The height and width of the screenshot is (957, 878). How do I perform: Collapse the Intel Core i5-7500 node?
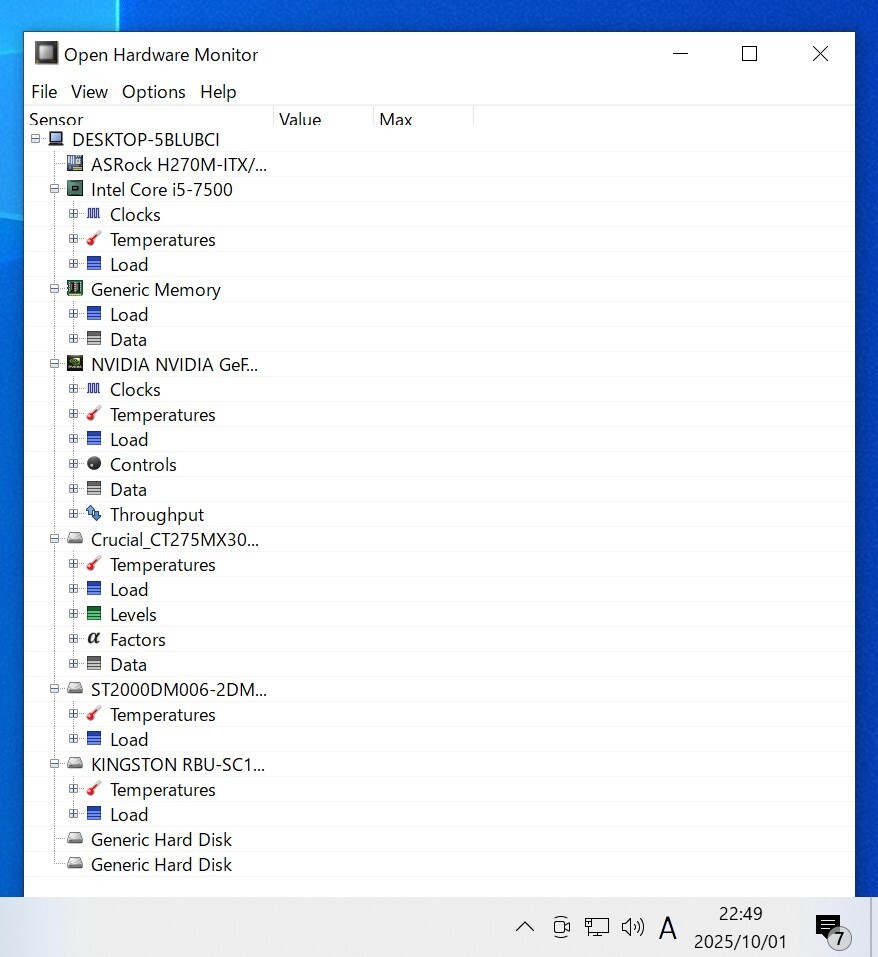54,189
